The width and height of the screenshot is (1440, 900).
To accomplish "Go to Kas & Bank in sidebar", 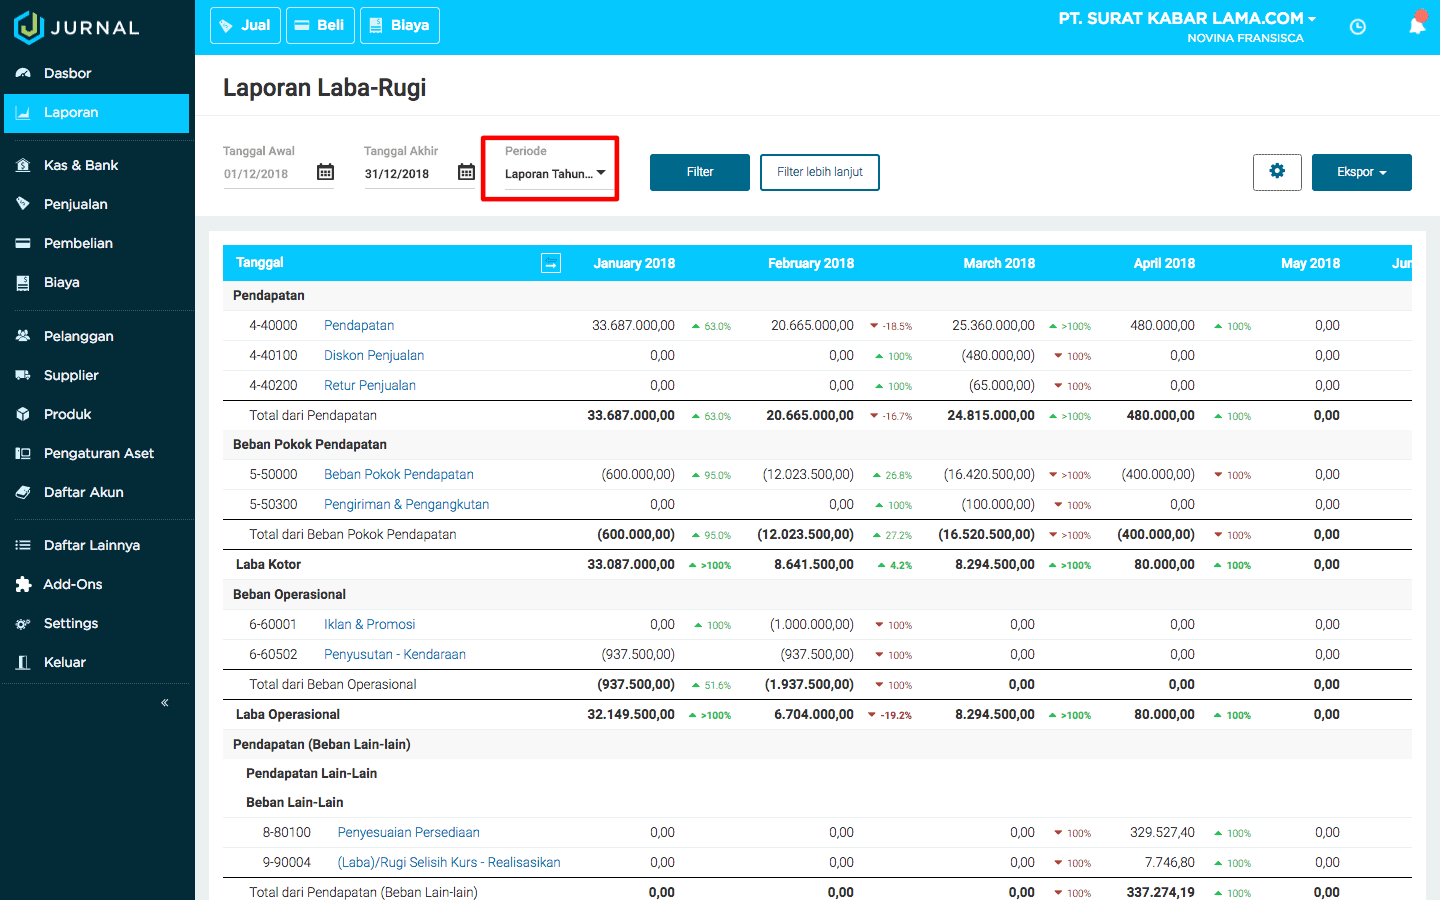I will [x=81, y=165].
